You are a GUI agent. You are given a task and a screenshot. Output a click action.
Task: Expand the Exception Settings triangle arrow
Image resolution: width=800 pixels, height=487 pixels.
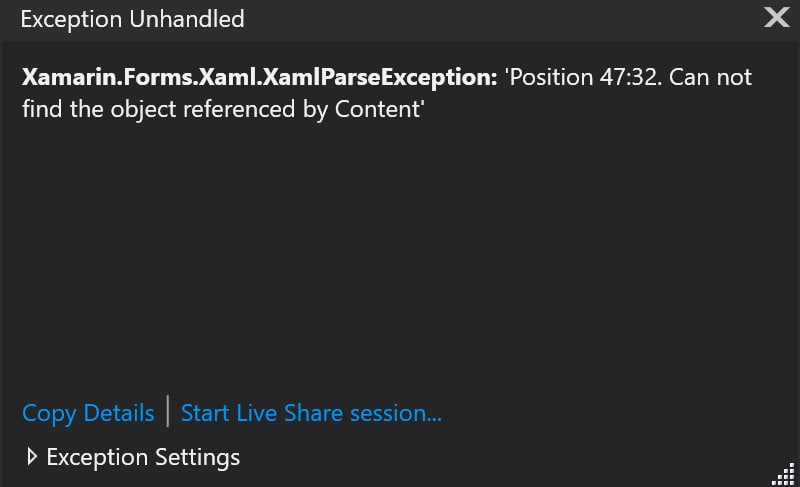coord(32,456)
